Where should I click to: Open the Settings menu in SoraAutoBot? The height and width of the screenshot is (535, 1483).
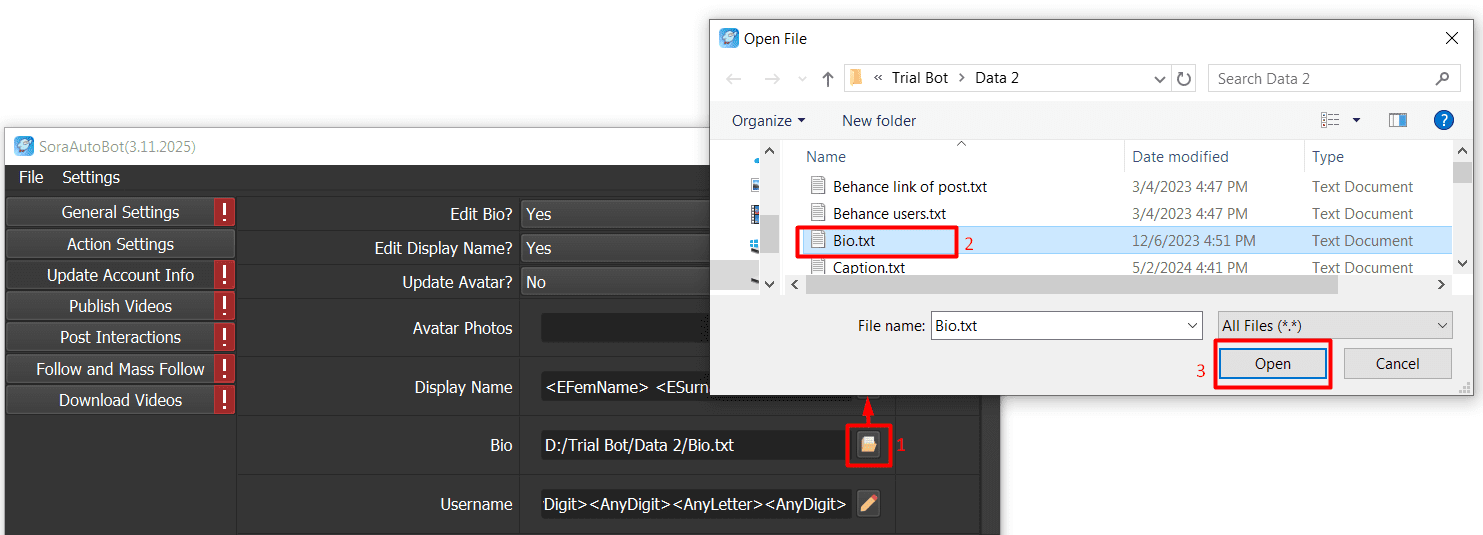tap(91, 177)
